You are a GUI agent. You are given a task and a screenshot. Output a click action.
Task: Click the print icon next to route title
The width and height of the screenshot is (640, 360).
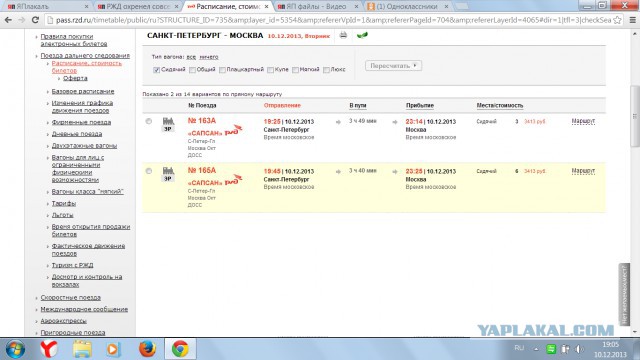pos(343,35)
